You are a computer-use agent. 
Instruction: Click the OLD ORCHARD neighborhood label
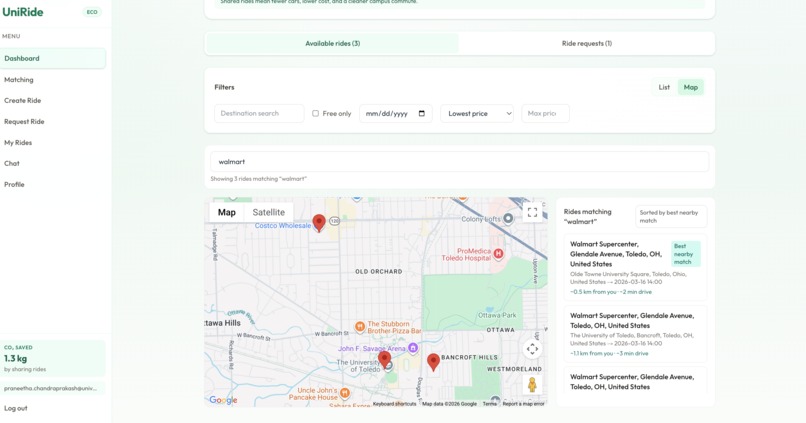click(x=378, y=271)
